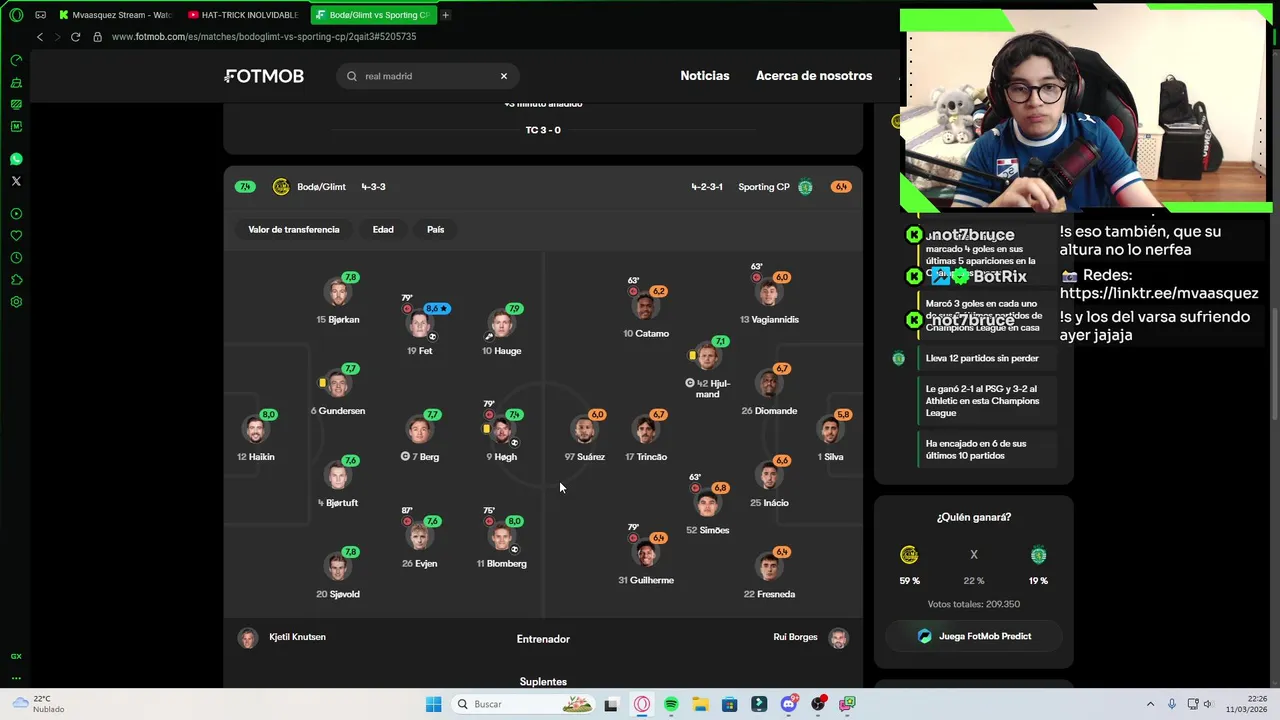Image resolution: width=1280 pixels, height=720 pixels.
Task: Vote for Bodø/Glimt in ¿Quién ganará? poll
Action: click(909, 555)
